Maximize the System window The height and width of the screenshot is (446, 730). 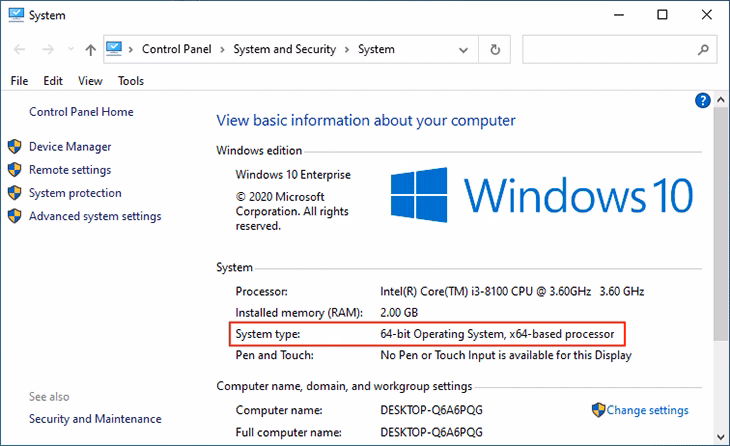[x=662, y=15]
